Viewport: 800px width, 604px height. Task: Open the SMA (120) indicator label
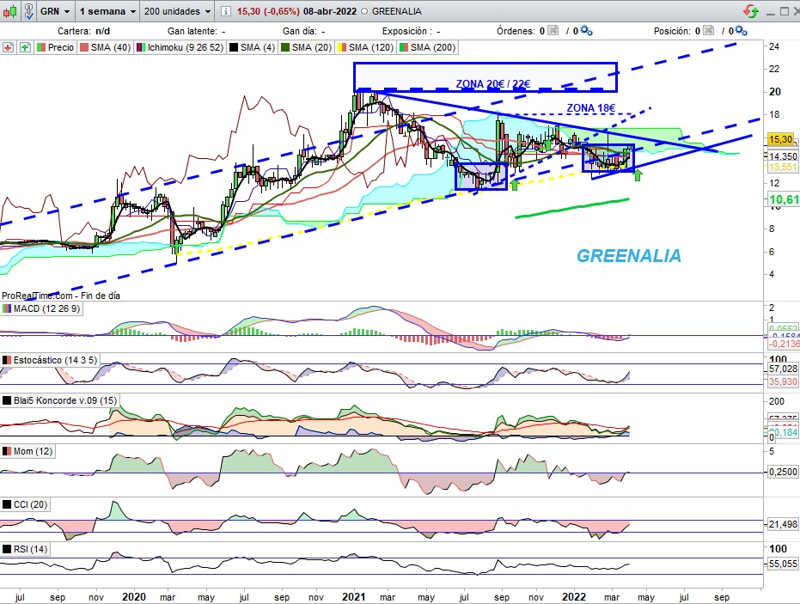(x=365, y=47)
